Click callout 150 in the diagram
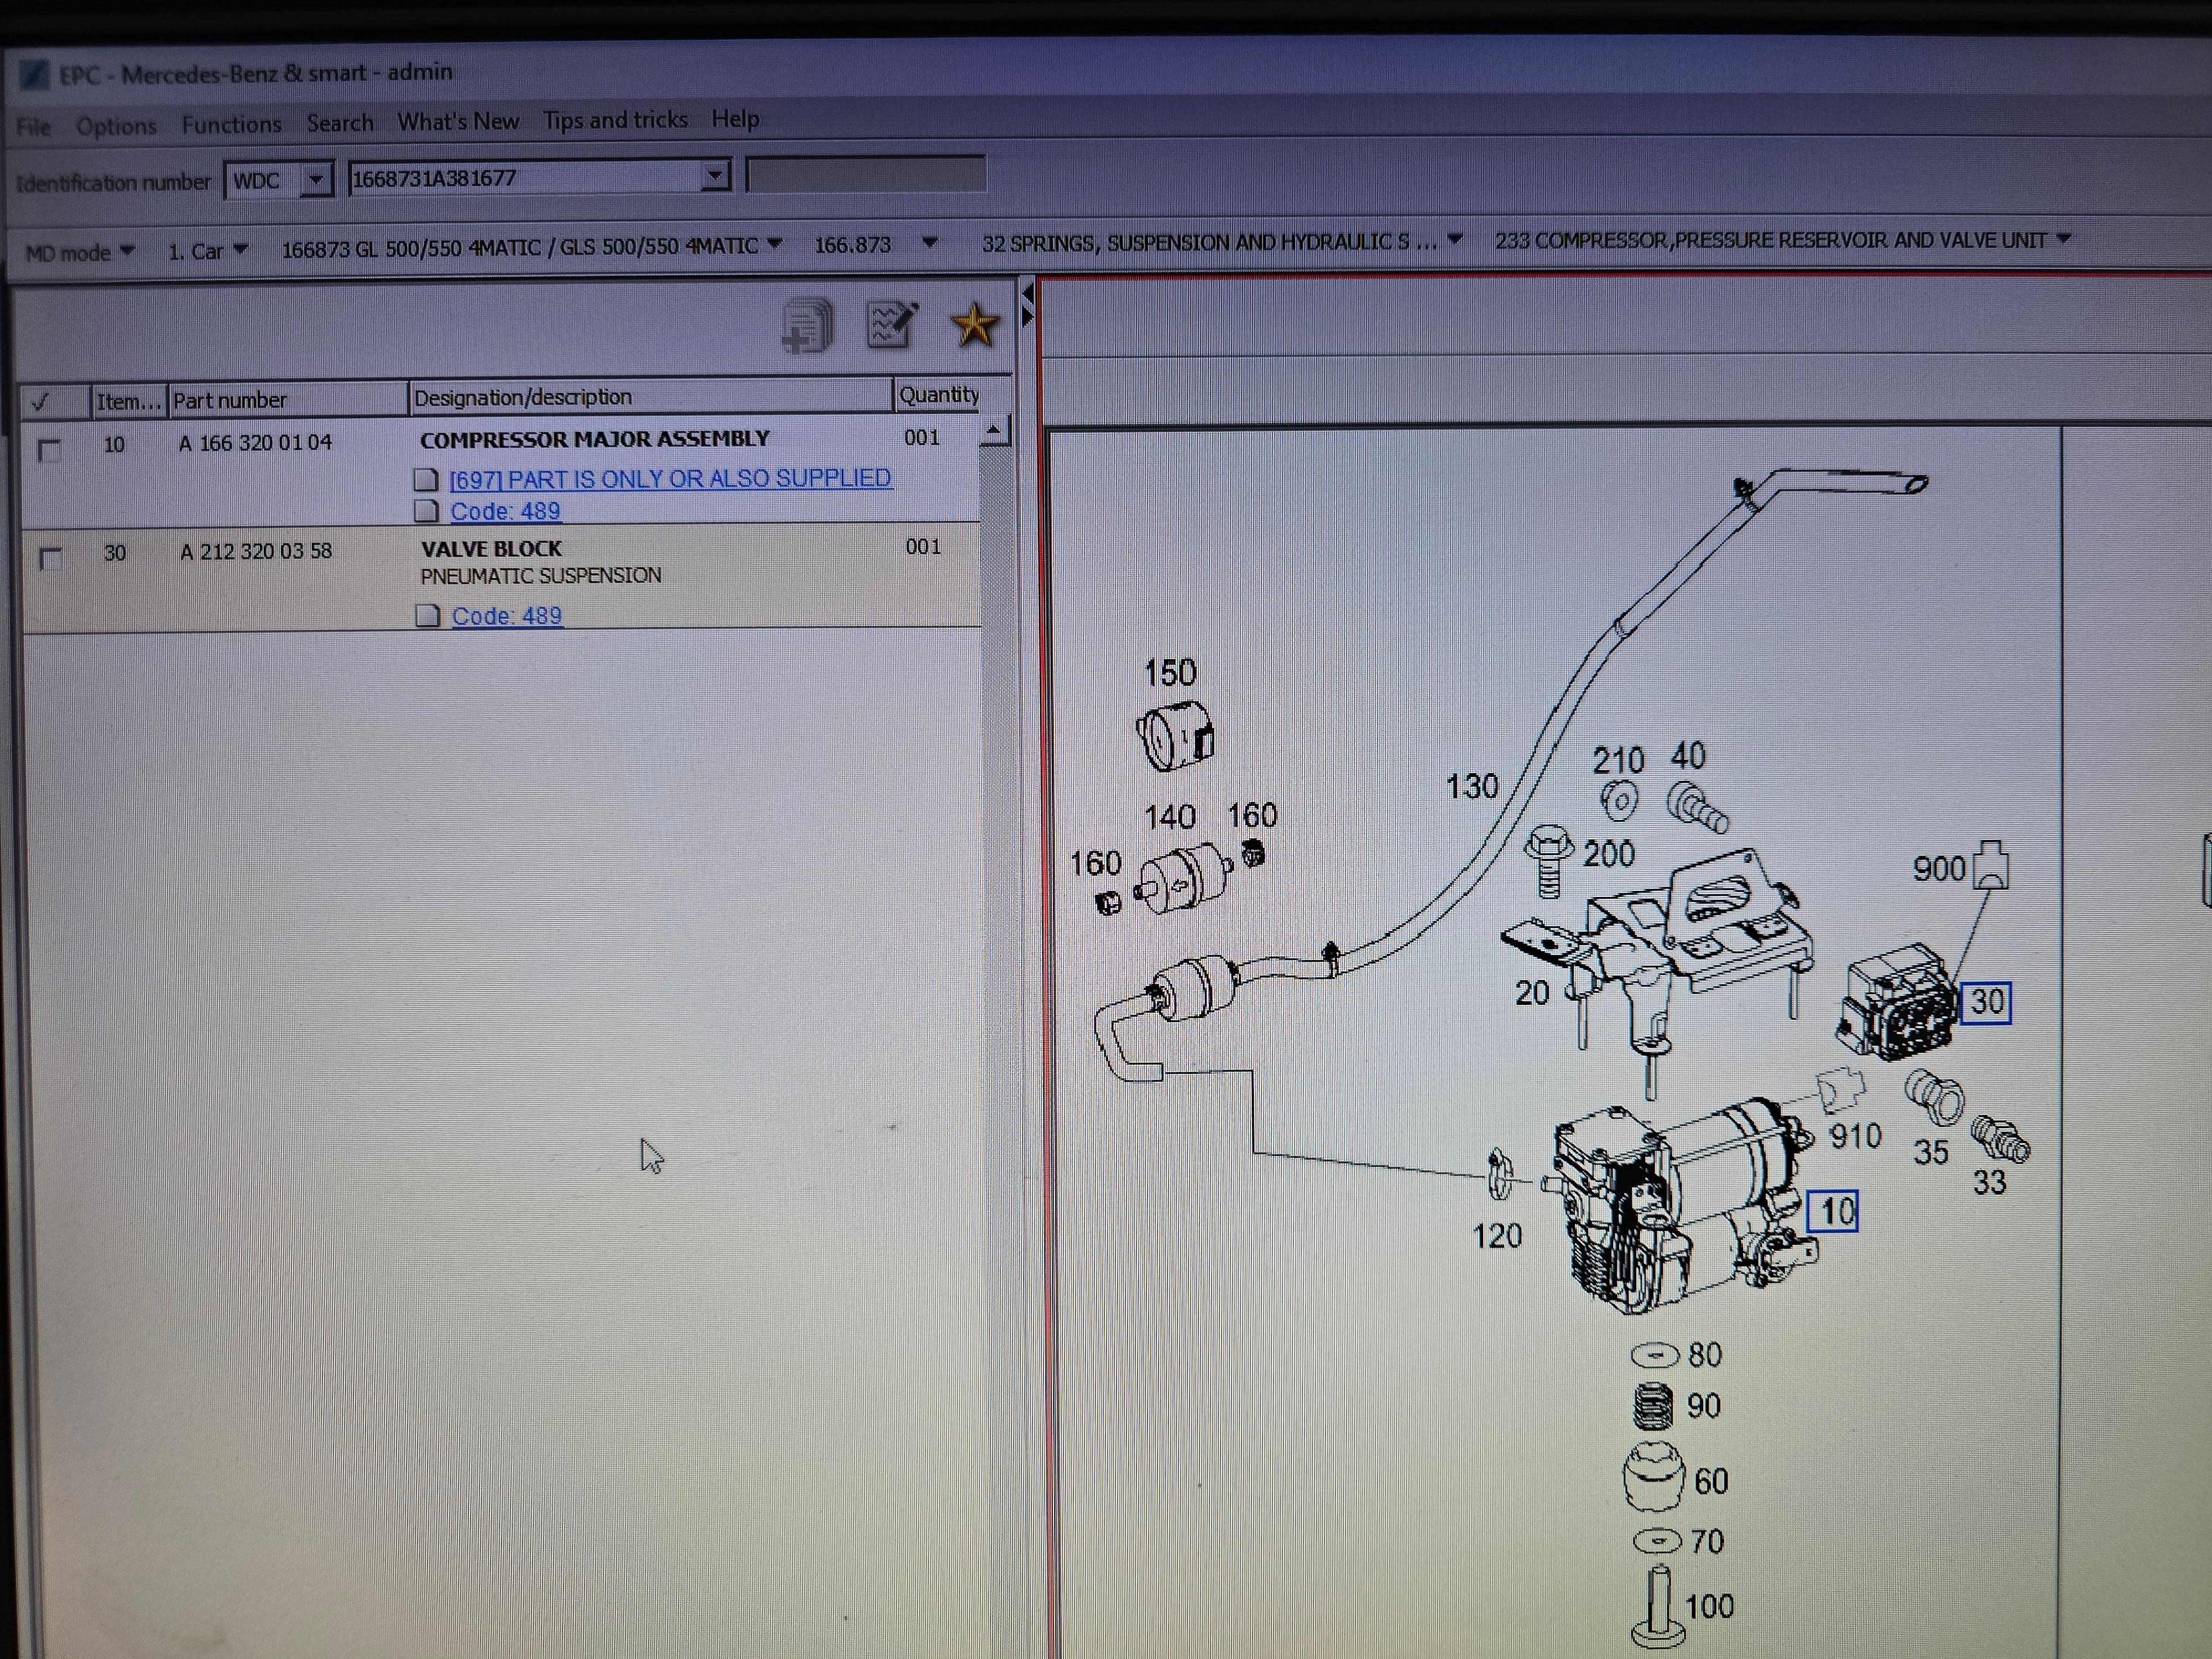 (1170, 672)
